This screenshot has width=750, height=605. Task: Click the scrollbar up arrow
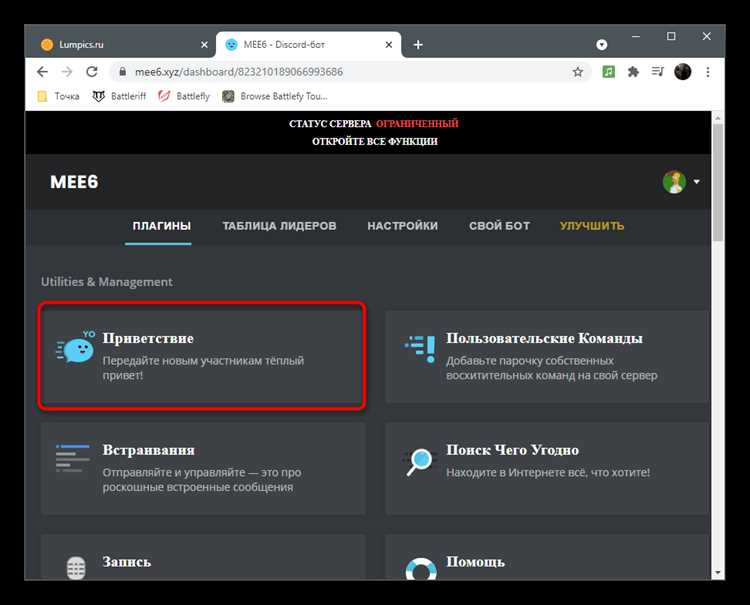coord(717,117)
